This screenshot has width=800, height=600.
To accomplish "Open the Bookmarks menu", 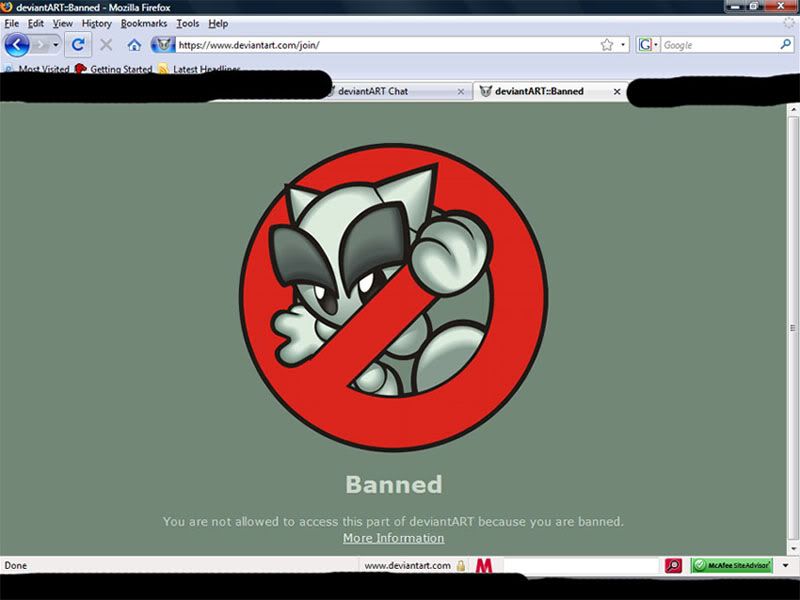I will [144, 23].
